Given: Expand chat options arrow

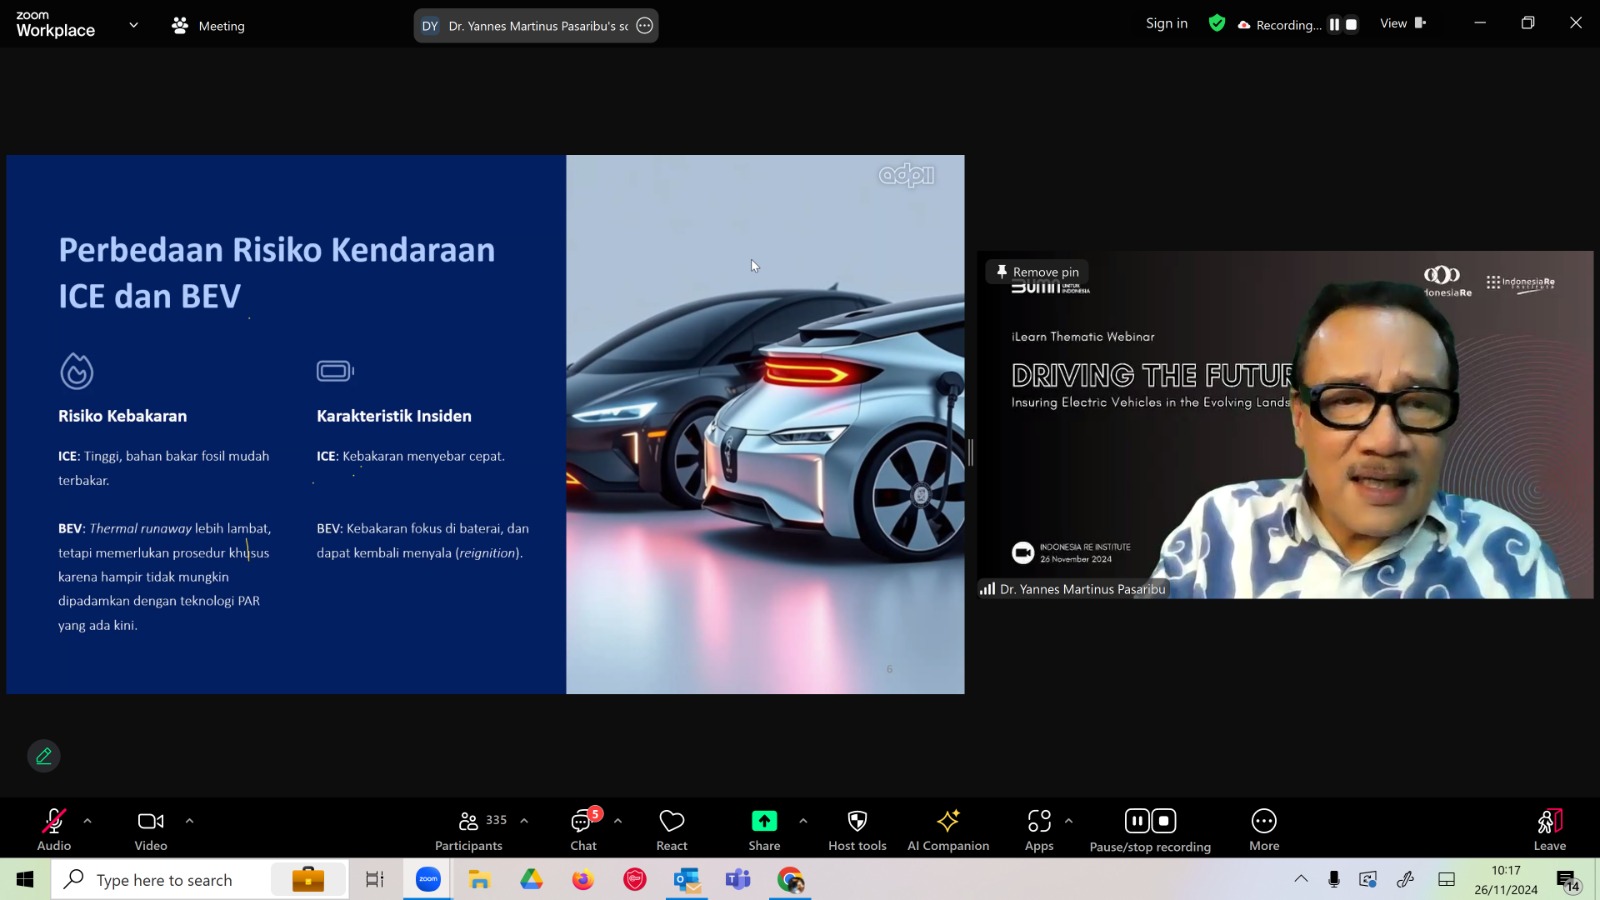Looking at the screenshot, I should click(x=618, y=821).
